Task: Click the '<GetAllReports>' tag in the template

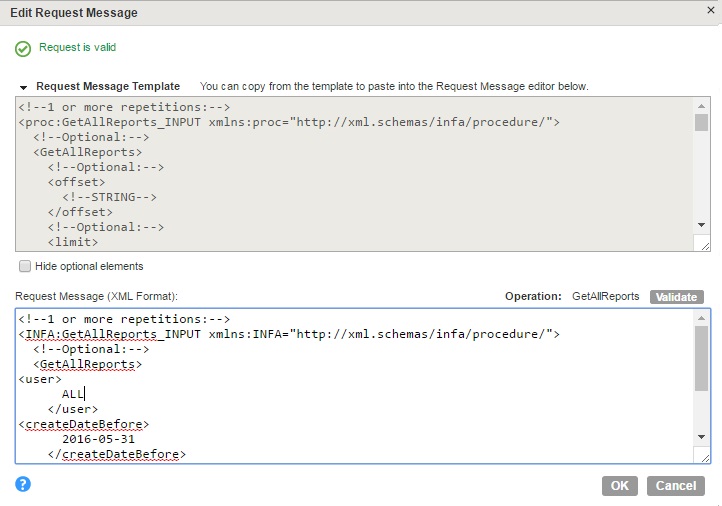Action: click(87, 152)
